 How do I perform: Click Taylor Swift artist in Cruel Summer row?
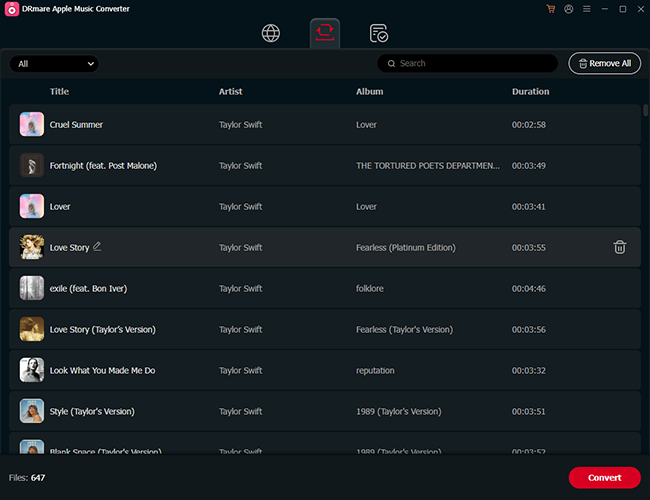pos(240,125)
